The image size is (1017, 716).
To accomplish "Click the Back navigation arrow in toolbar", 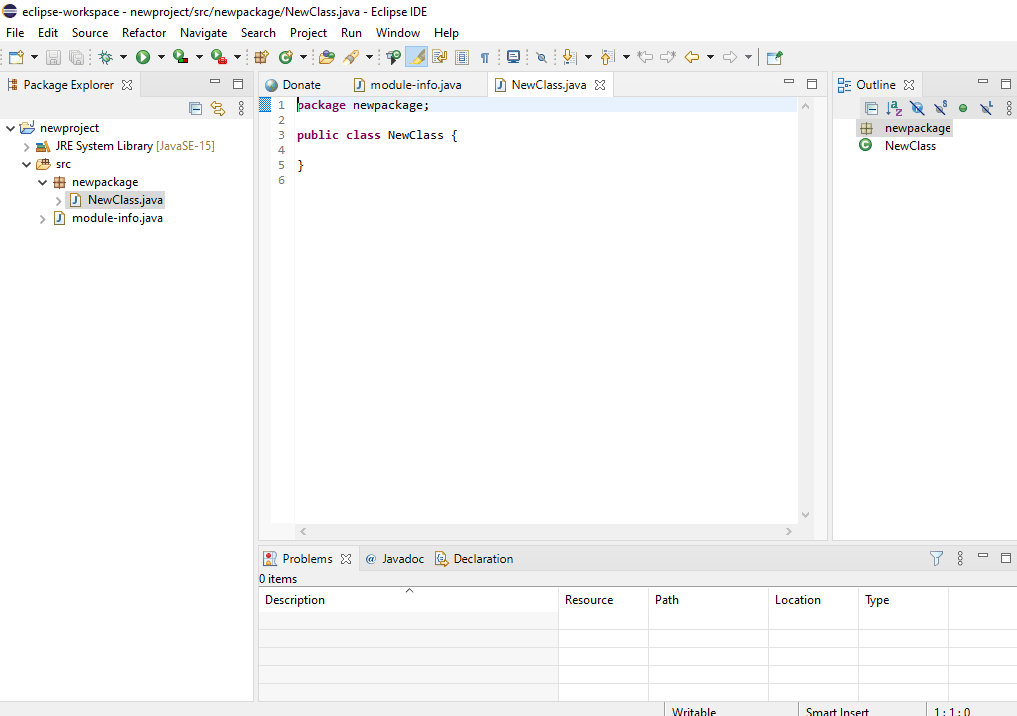I will click(691, 58).
